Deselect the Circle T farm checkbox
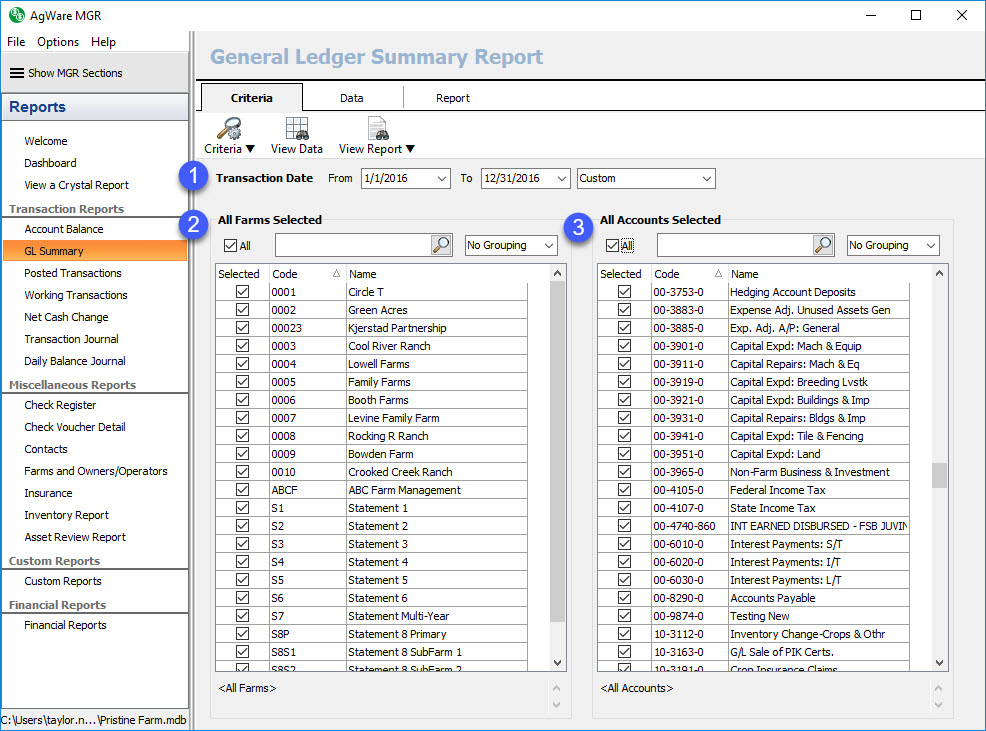This screenshot has height=731, width=986. pos(241,292)
